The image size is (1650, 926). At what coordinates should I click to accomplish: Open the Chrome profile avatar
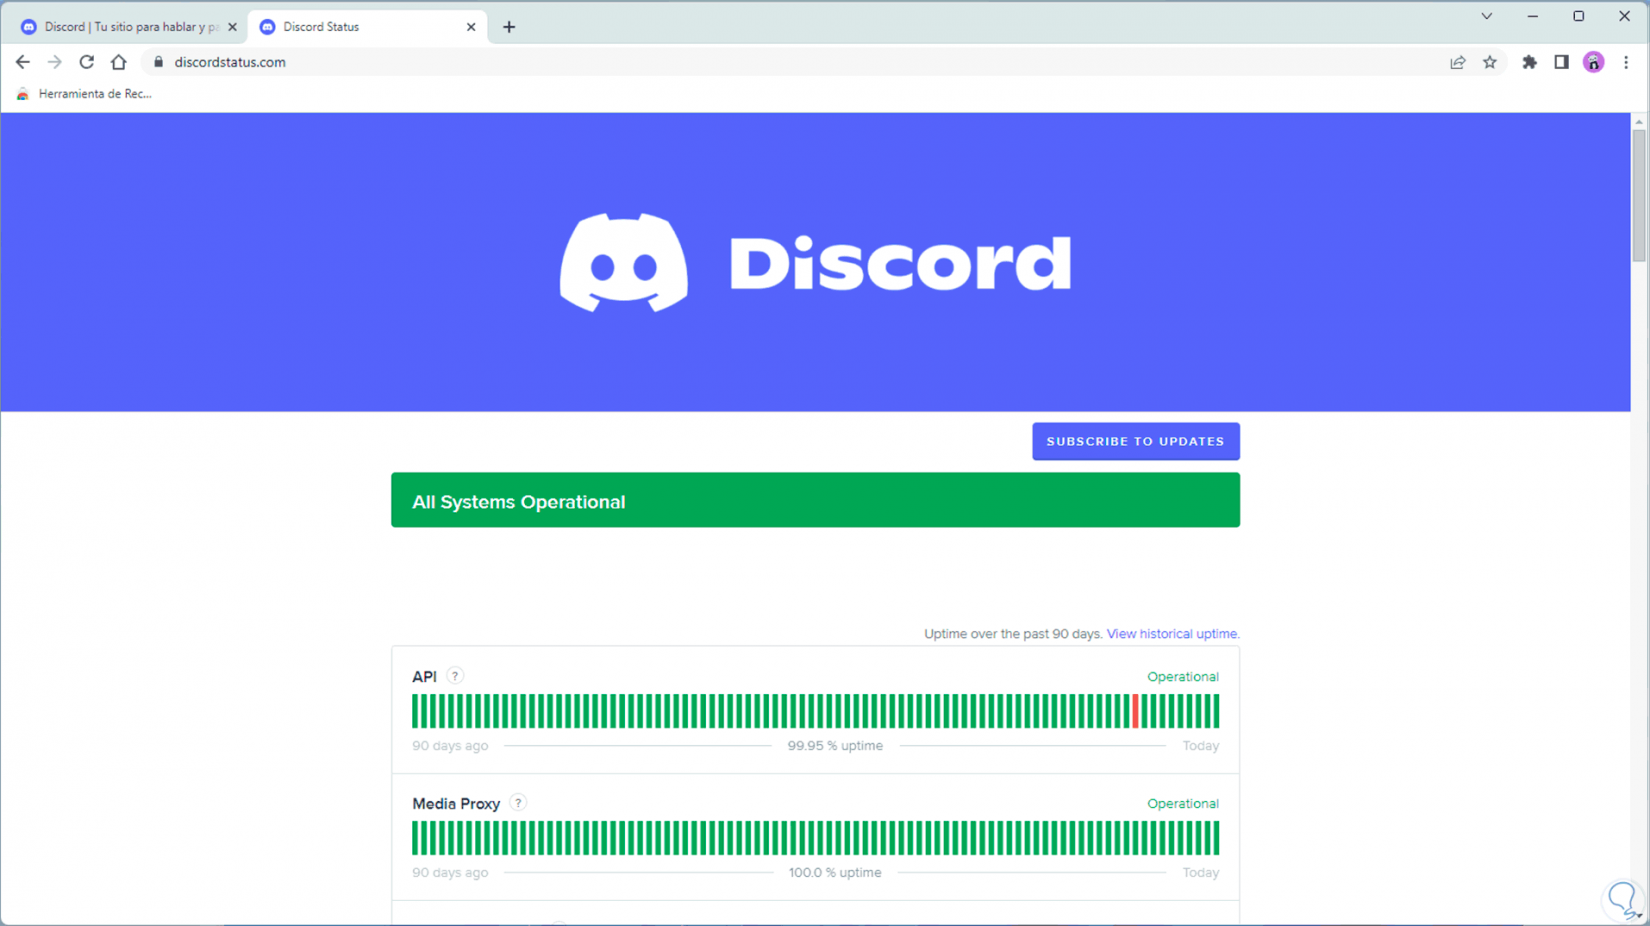(1594, 62)
